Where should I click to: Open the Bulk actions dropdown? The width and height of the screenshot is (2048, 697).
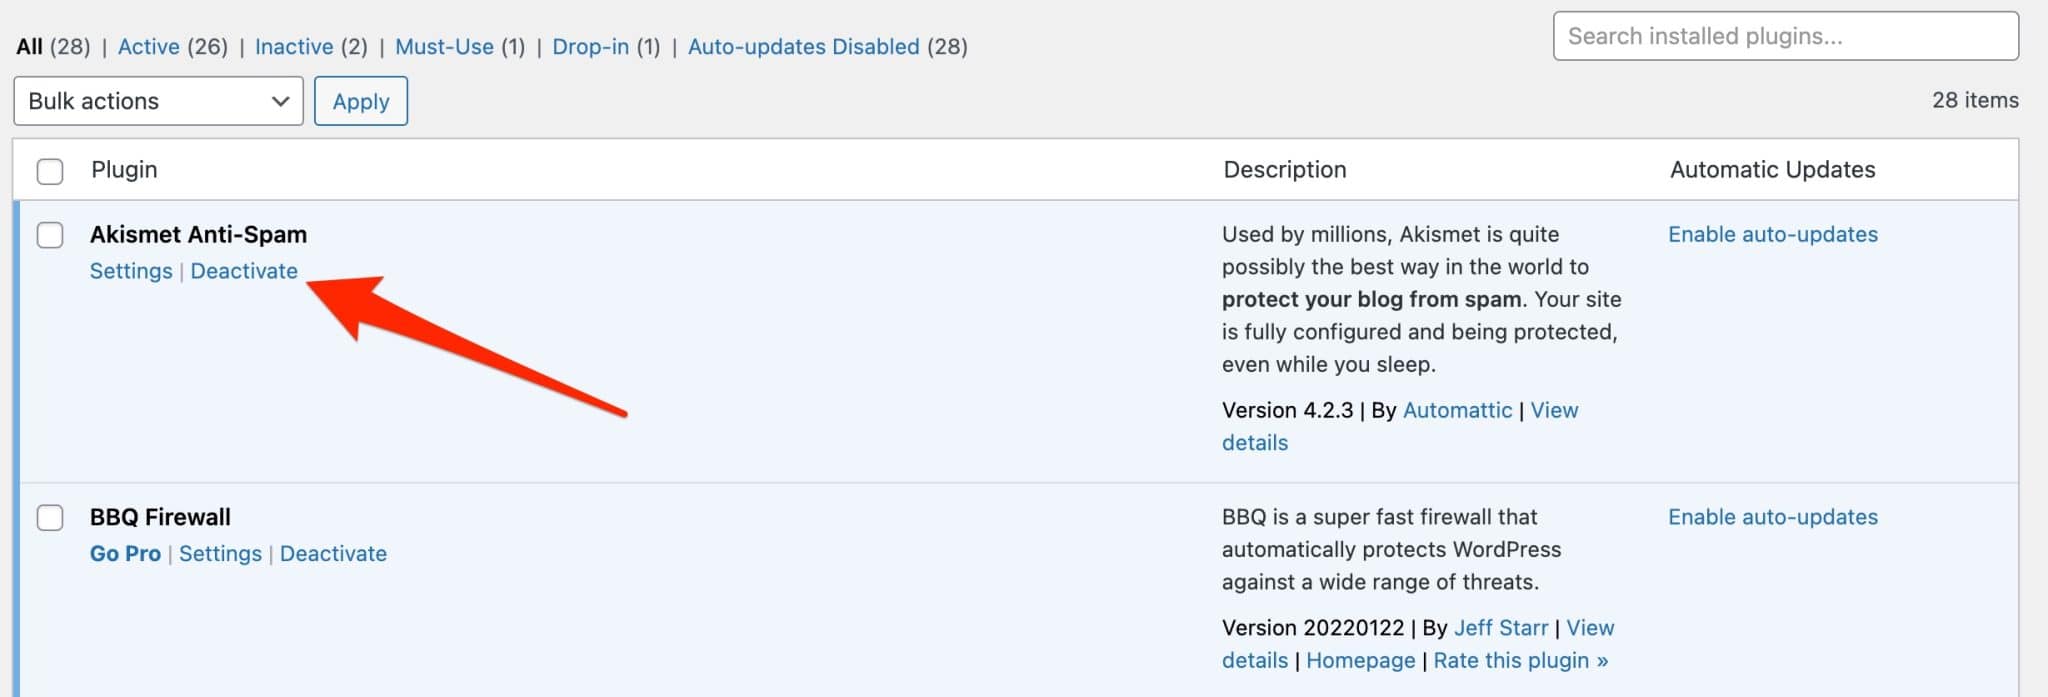[158, 101]
